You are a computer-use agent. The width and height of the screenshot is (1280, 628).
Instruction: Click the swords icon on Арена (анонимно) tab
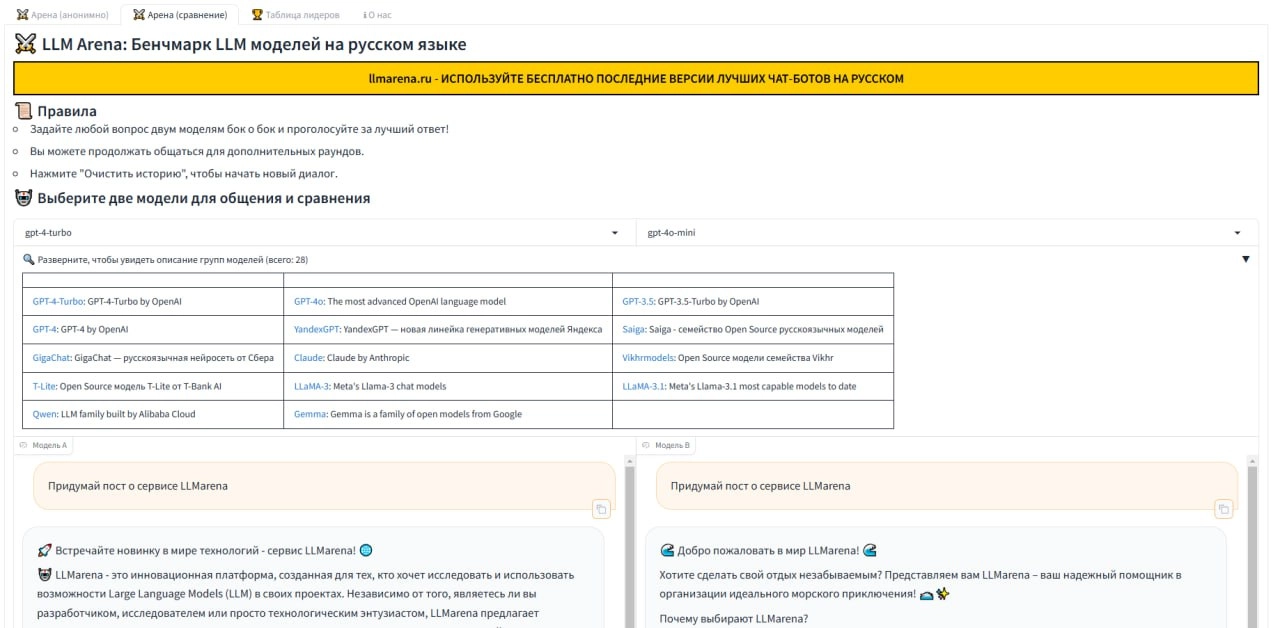tap(24, 15)
